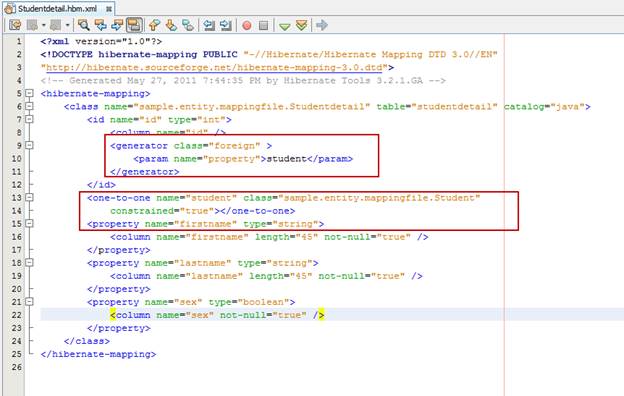Screen dimensions: 624x396
Task: Collapse the hibernate-mapping fold on line 5
Action: point(29,93)
